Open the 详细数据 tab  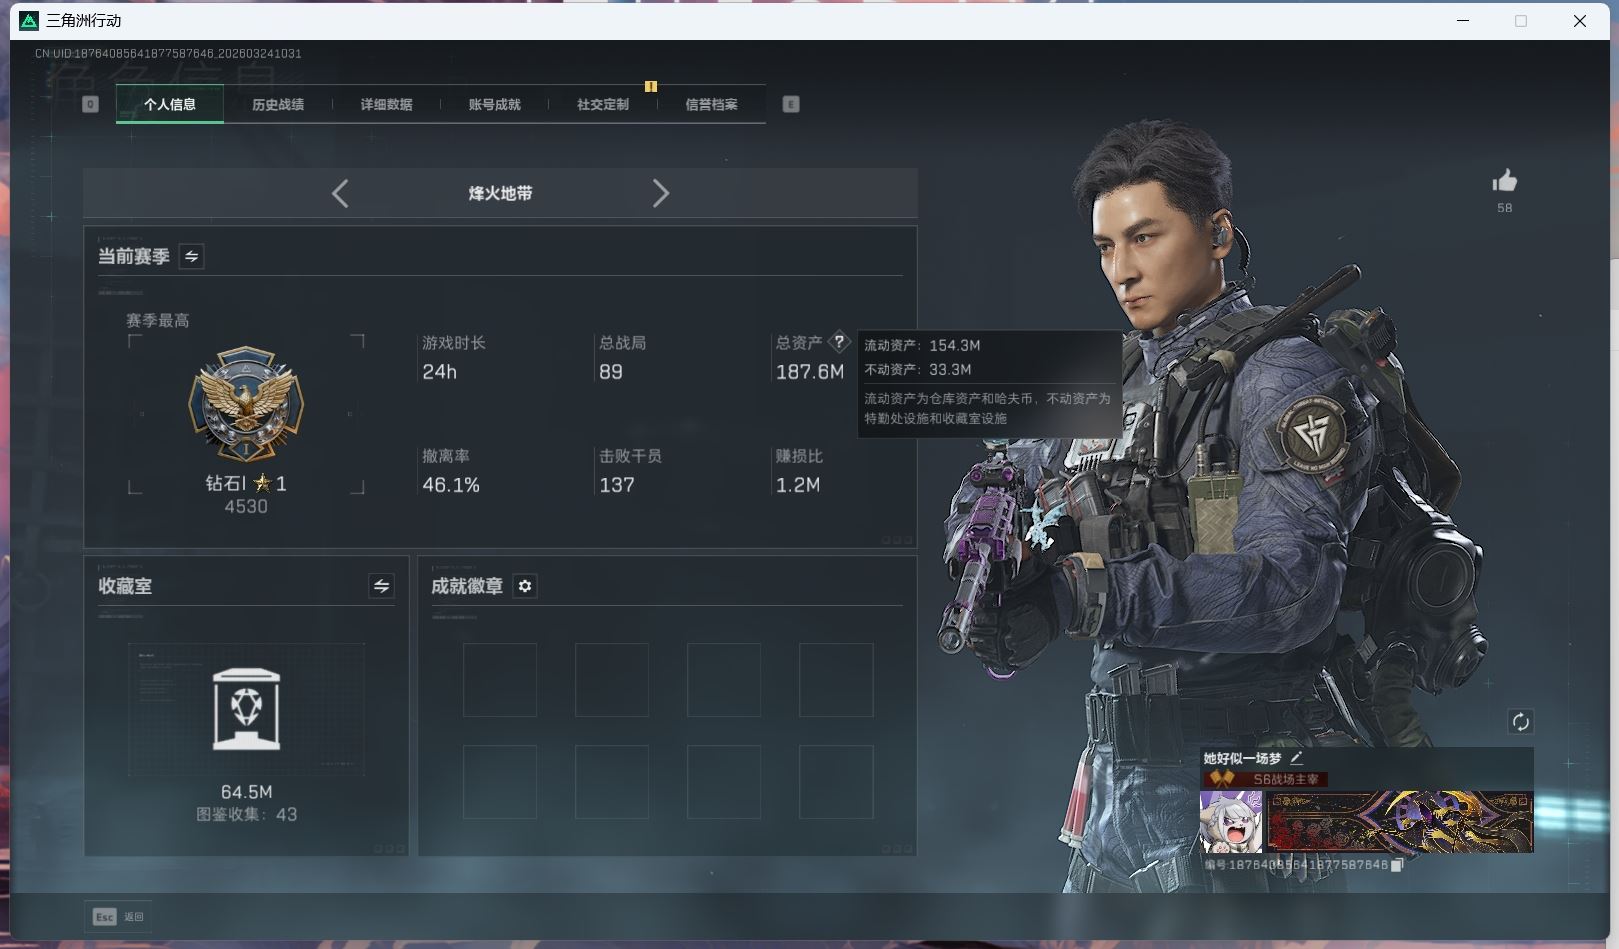386,104
